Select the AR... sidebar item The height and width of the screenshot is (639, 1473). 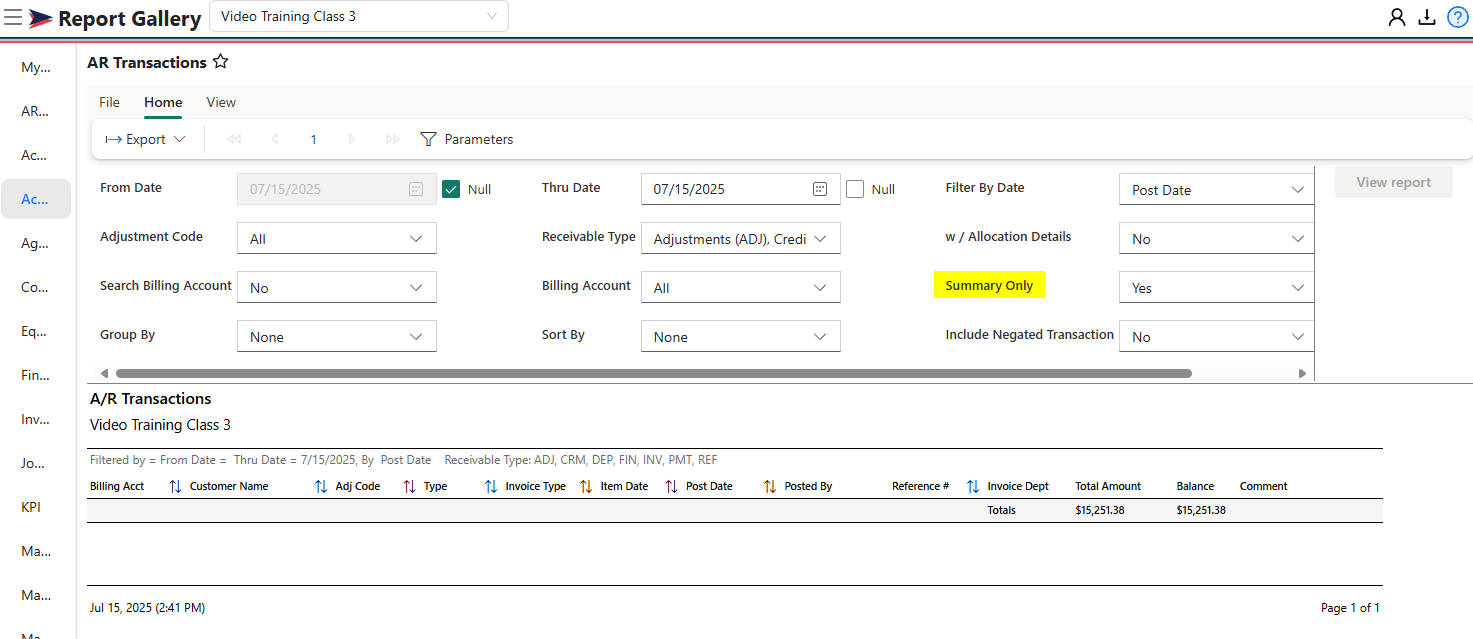[36, 112]
